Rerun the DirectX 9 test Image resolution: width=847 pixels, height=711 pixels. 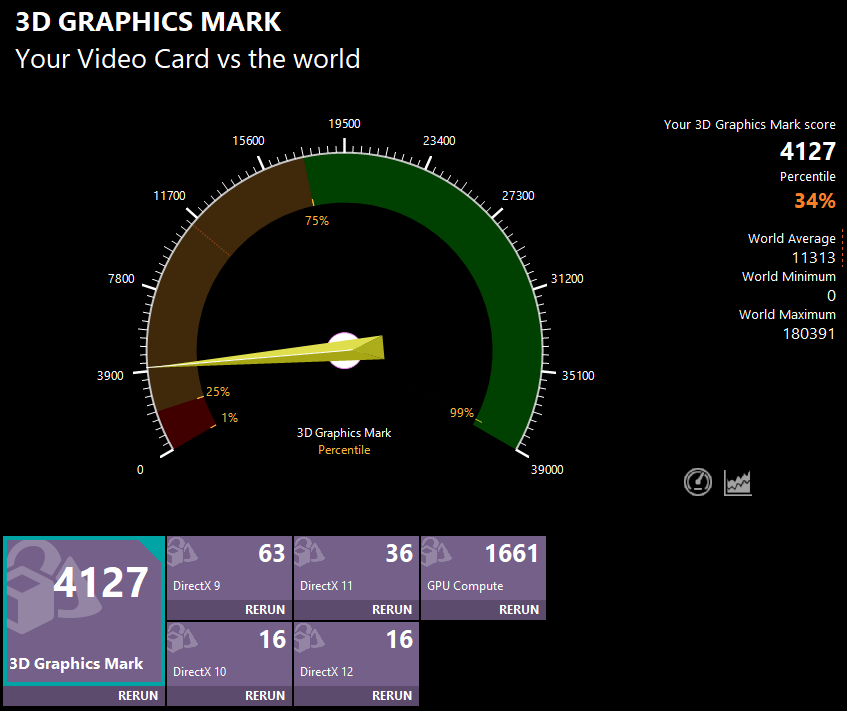click(x=264, y=610)
